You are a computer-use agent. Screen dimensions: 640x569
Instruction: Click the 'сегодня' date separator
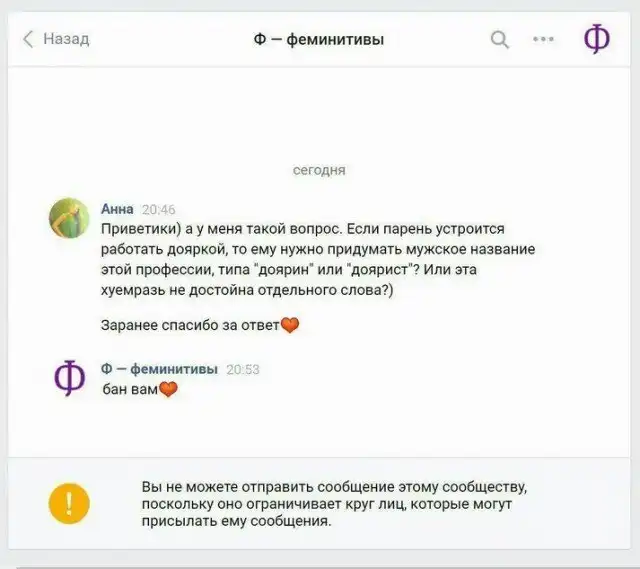click(319, 170)
